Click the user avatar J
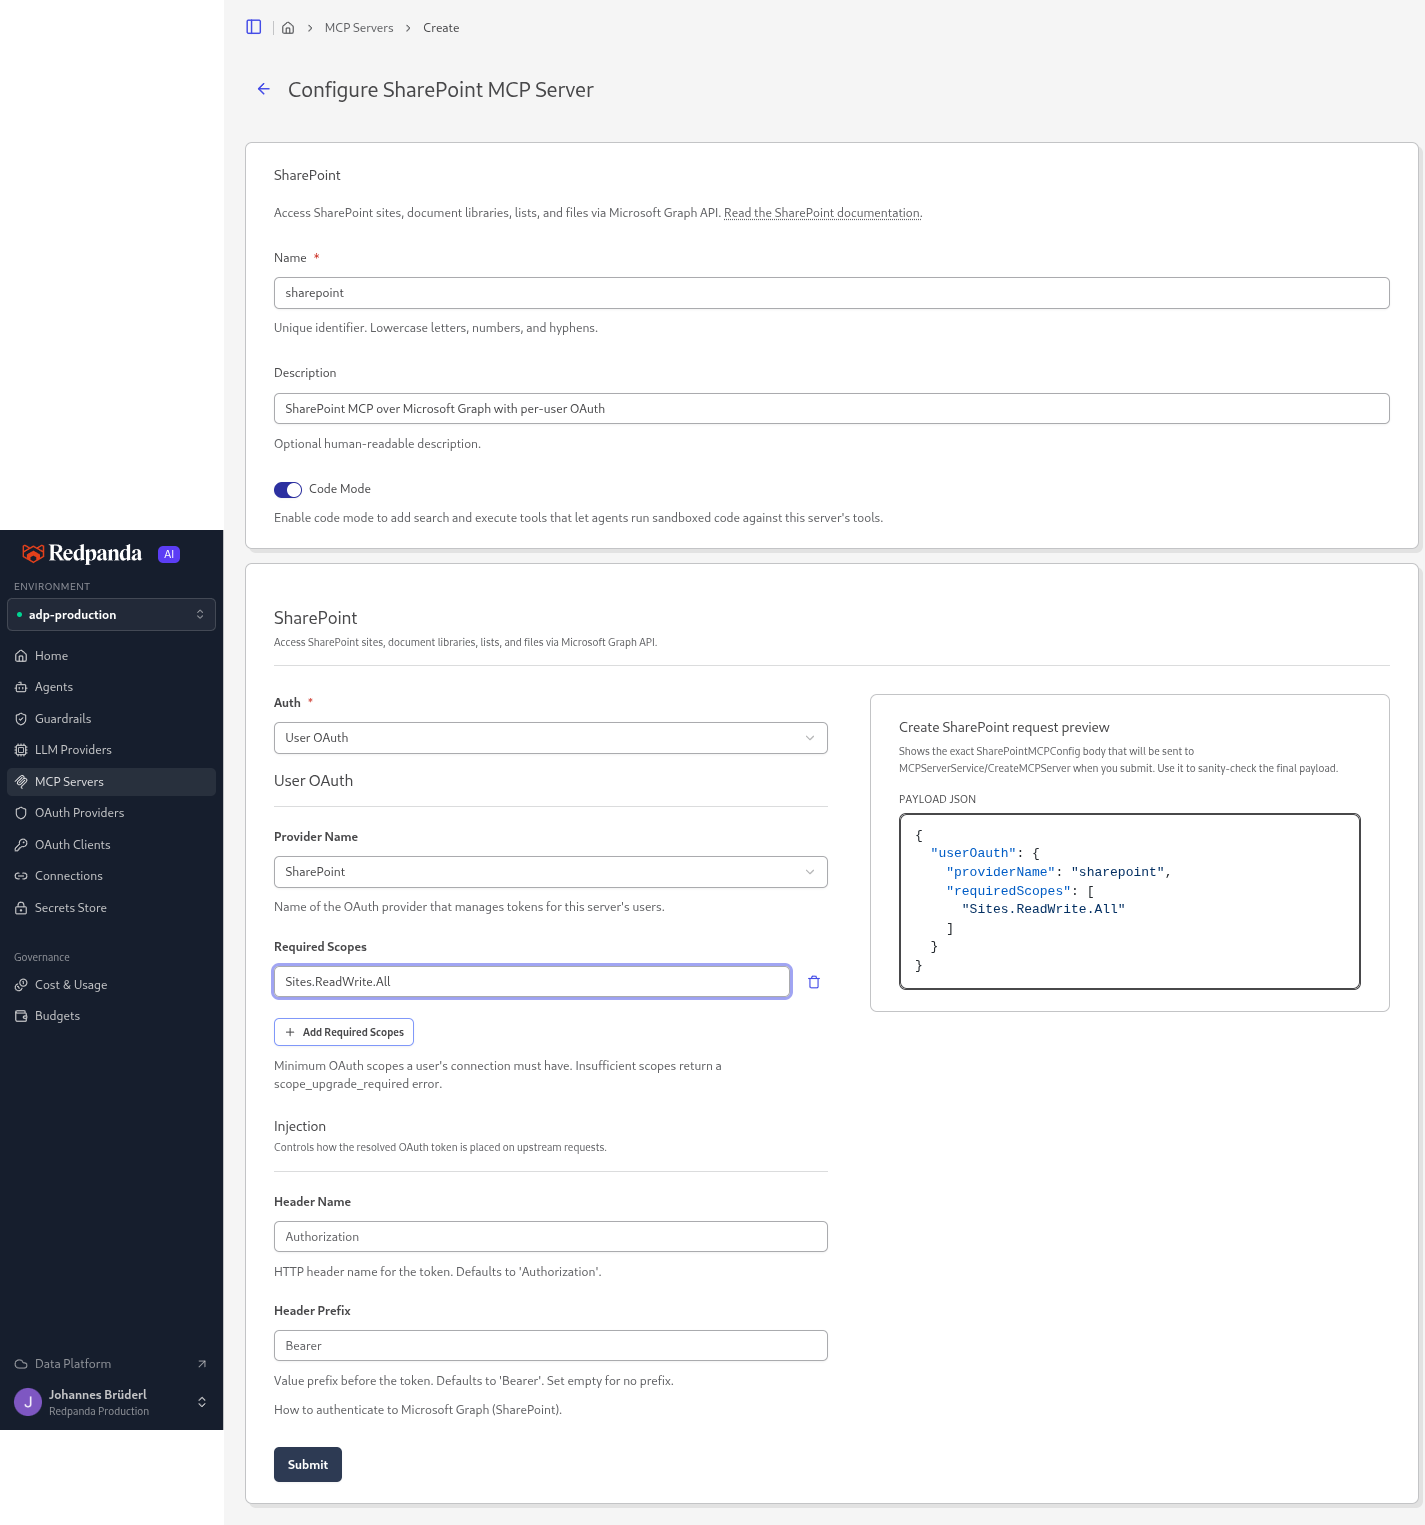Screen dimensions: 1425x1525 [x=28, y=1402]
